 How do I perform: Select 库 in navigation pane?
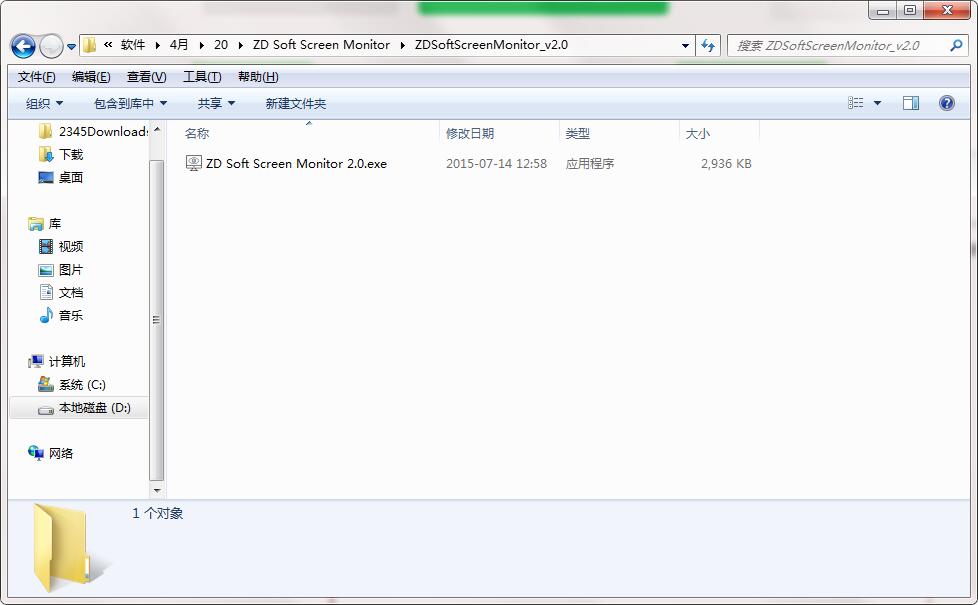(44, 223)
